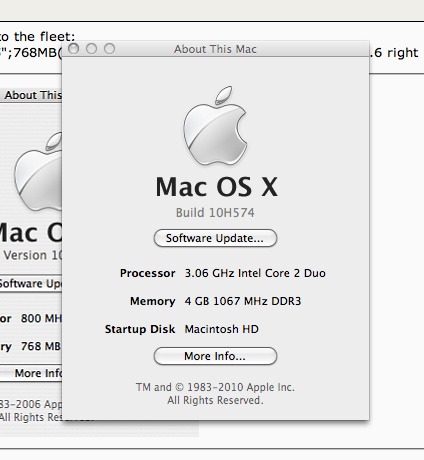The image size is (424, 460).
Task: Click the 'to the fleet:' text line
Action: [38, 36]
